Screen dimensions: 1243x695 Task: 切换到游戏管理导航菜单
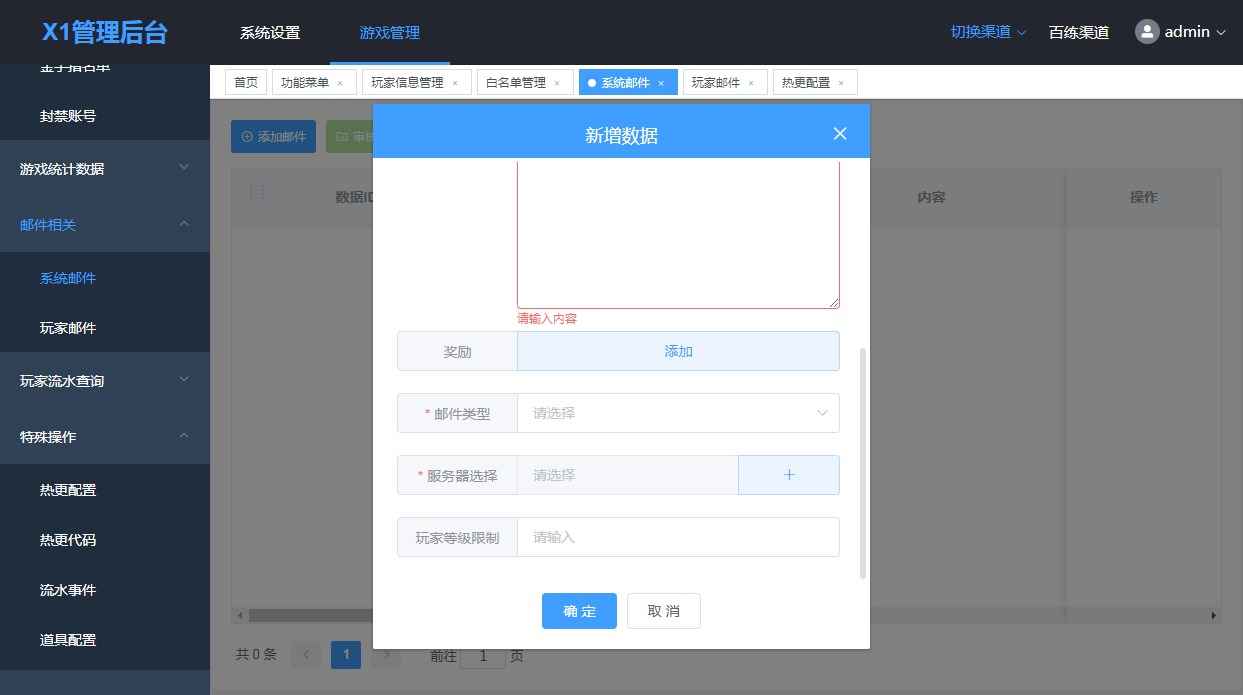(388, 32)
